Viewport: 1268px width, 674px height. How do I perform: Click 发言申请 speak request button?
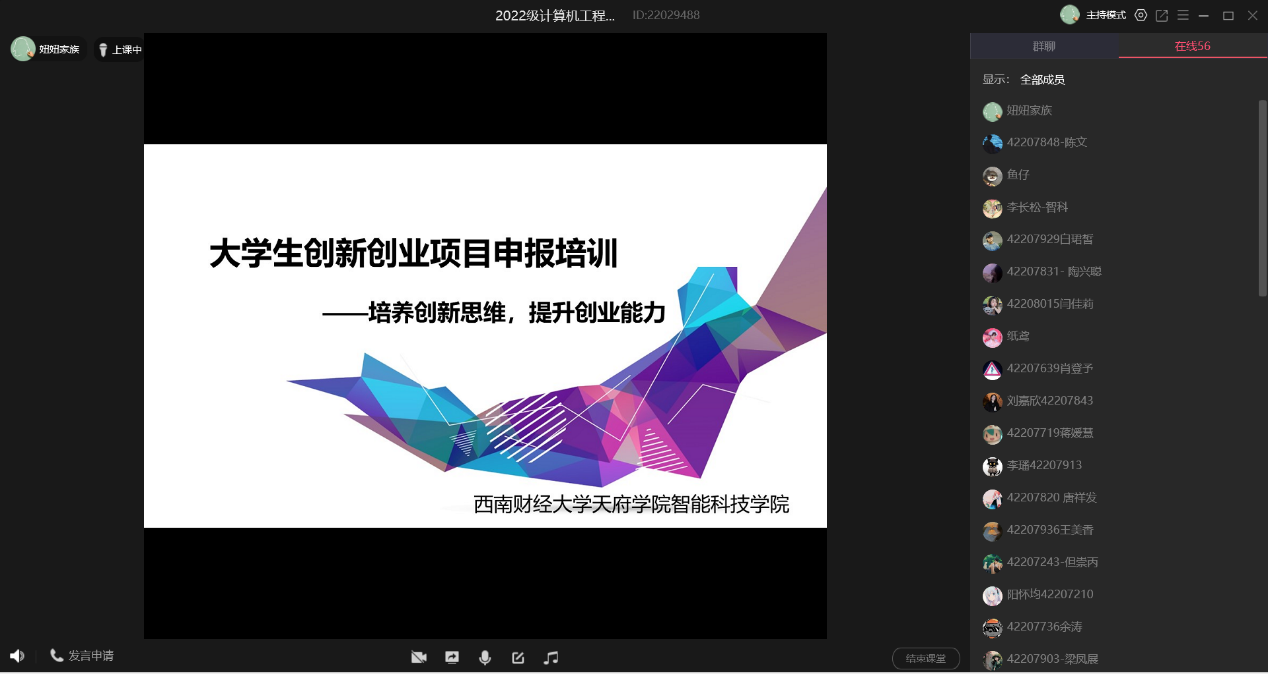[82, 656]
